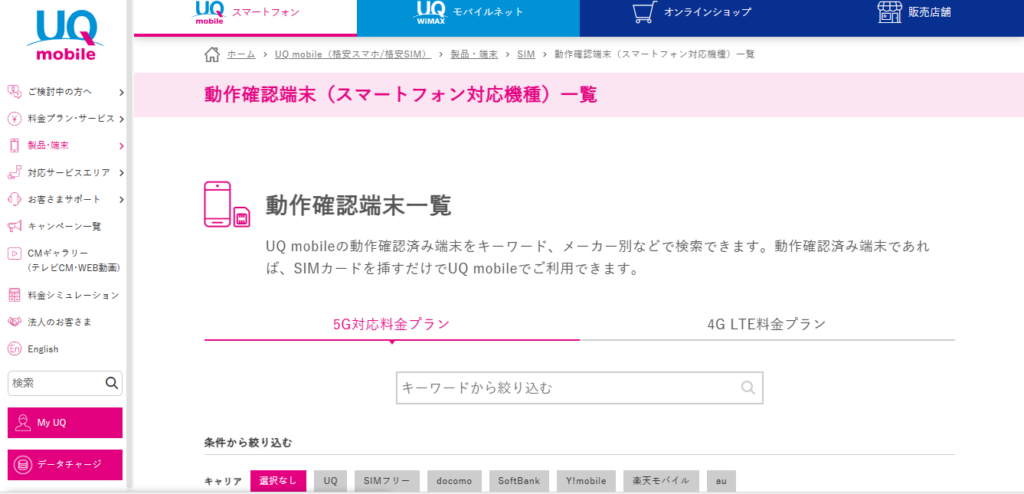Image resolution: width=1024 pixels, height=494 pixels.
Task: Expand the ご検討中の方へ menu chevron
Action: click(x=121, y=93)
